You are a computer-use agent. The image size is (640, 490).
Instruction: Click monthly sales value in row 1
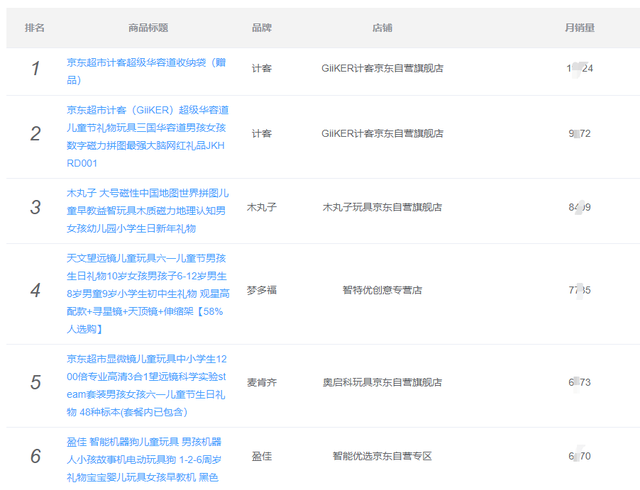point(580,68)
